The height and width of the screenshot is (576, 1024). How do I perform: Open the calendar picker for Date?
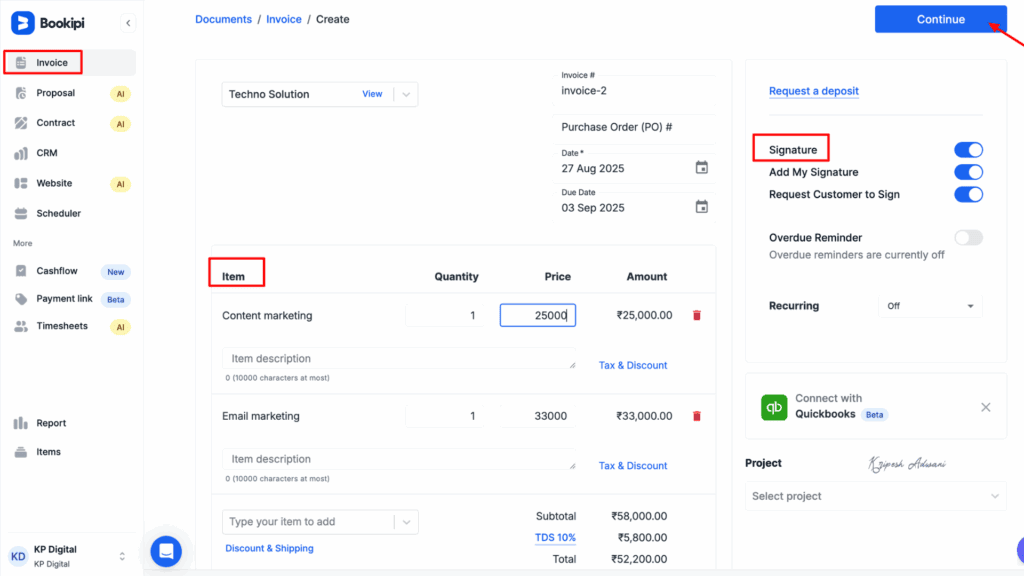tap(702, 168)
